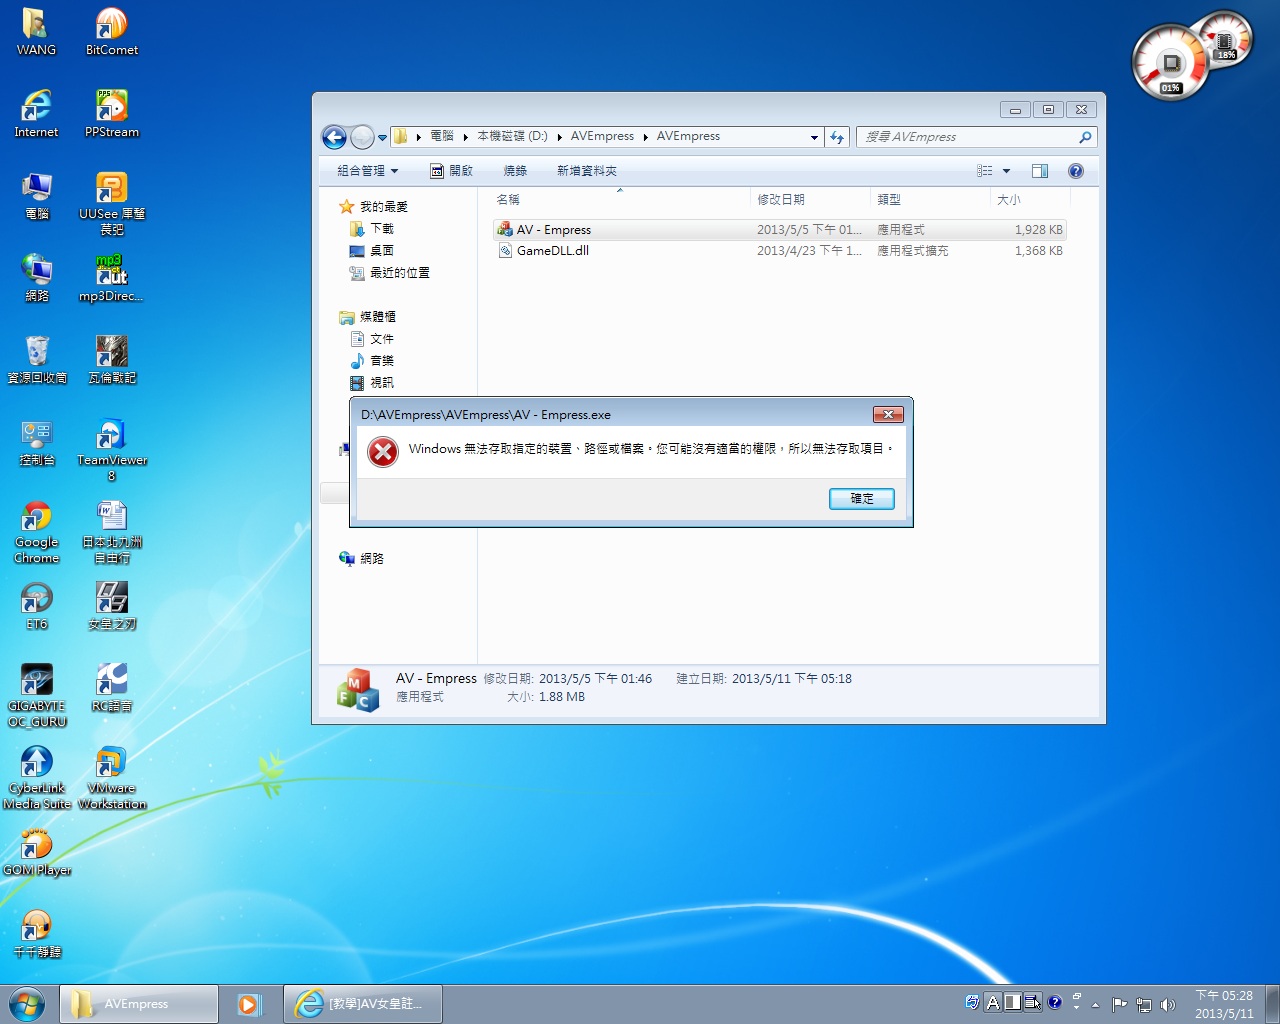Open Explorer help question mark icon

pyautogui.click(x=1076, y=171)
